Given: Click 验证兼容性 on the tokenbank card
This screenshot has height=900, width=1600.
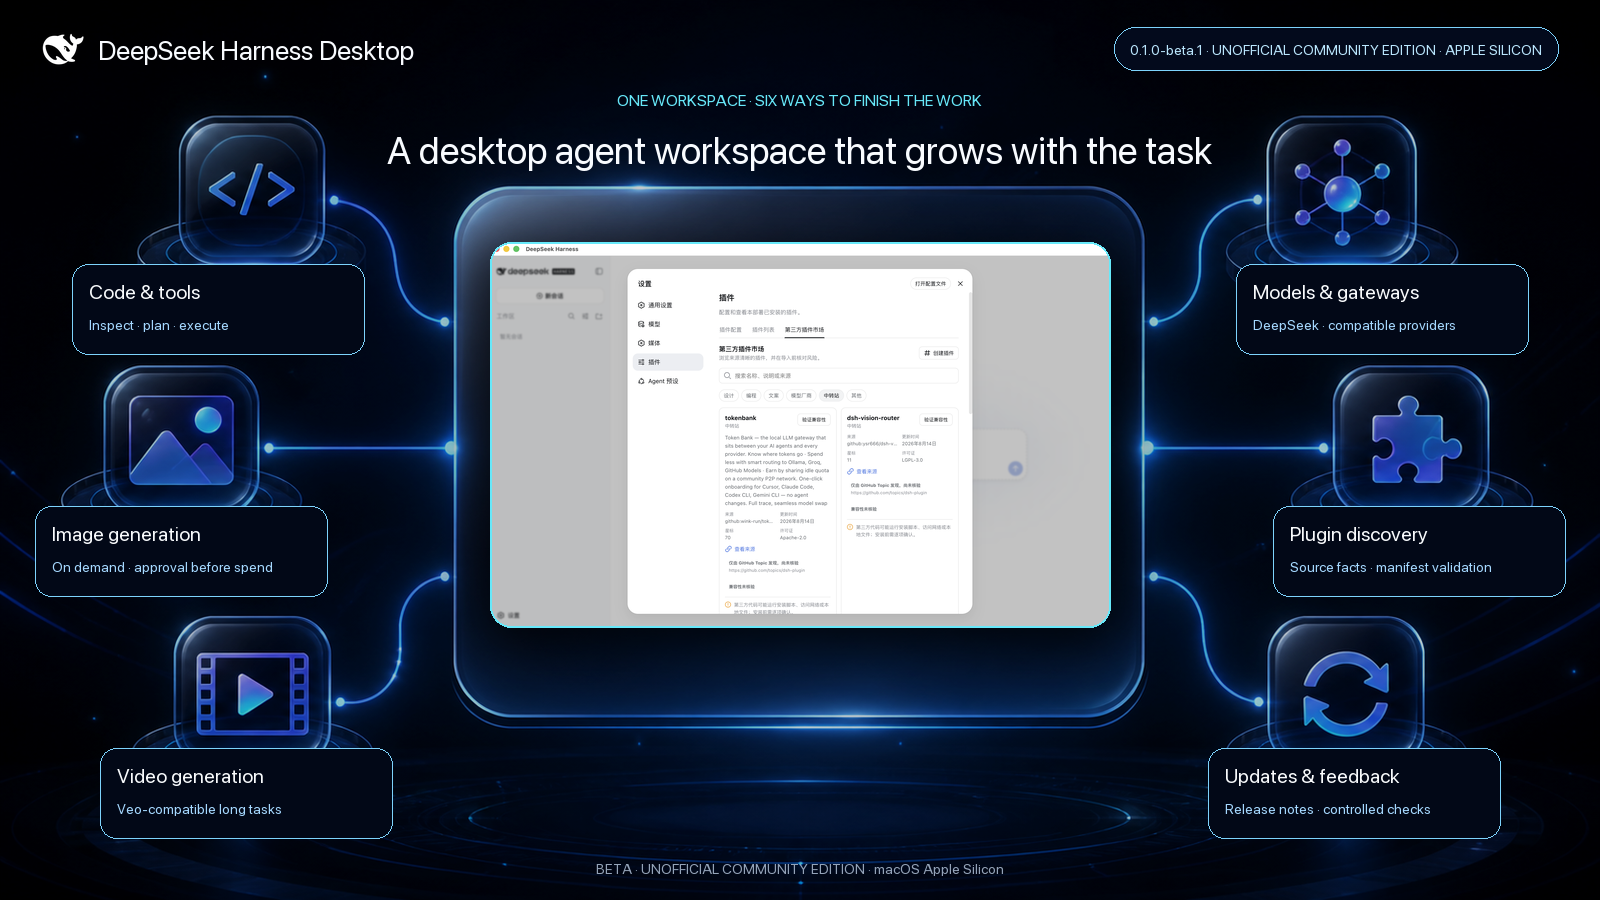Looking at the screenshot, I should point(814,420).
